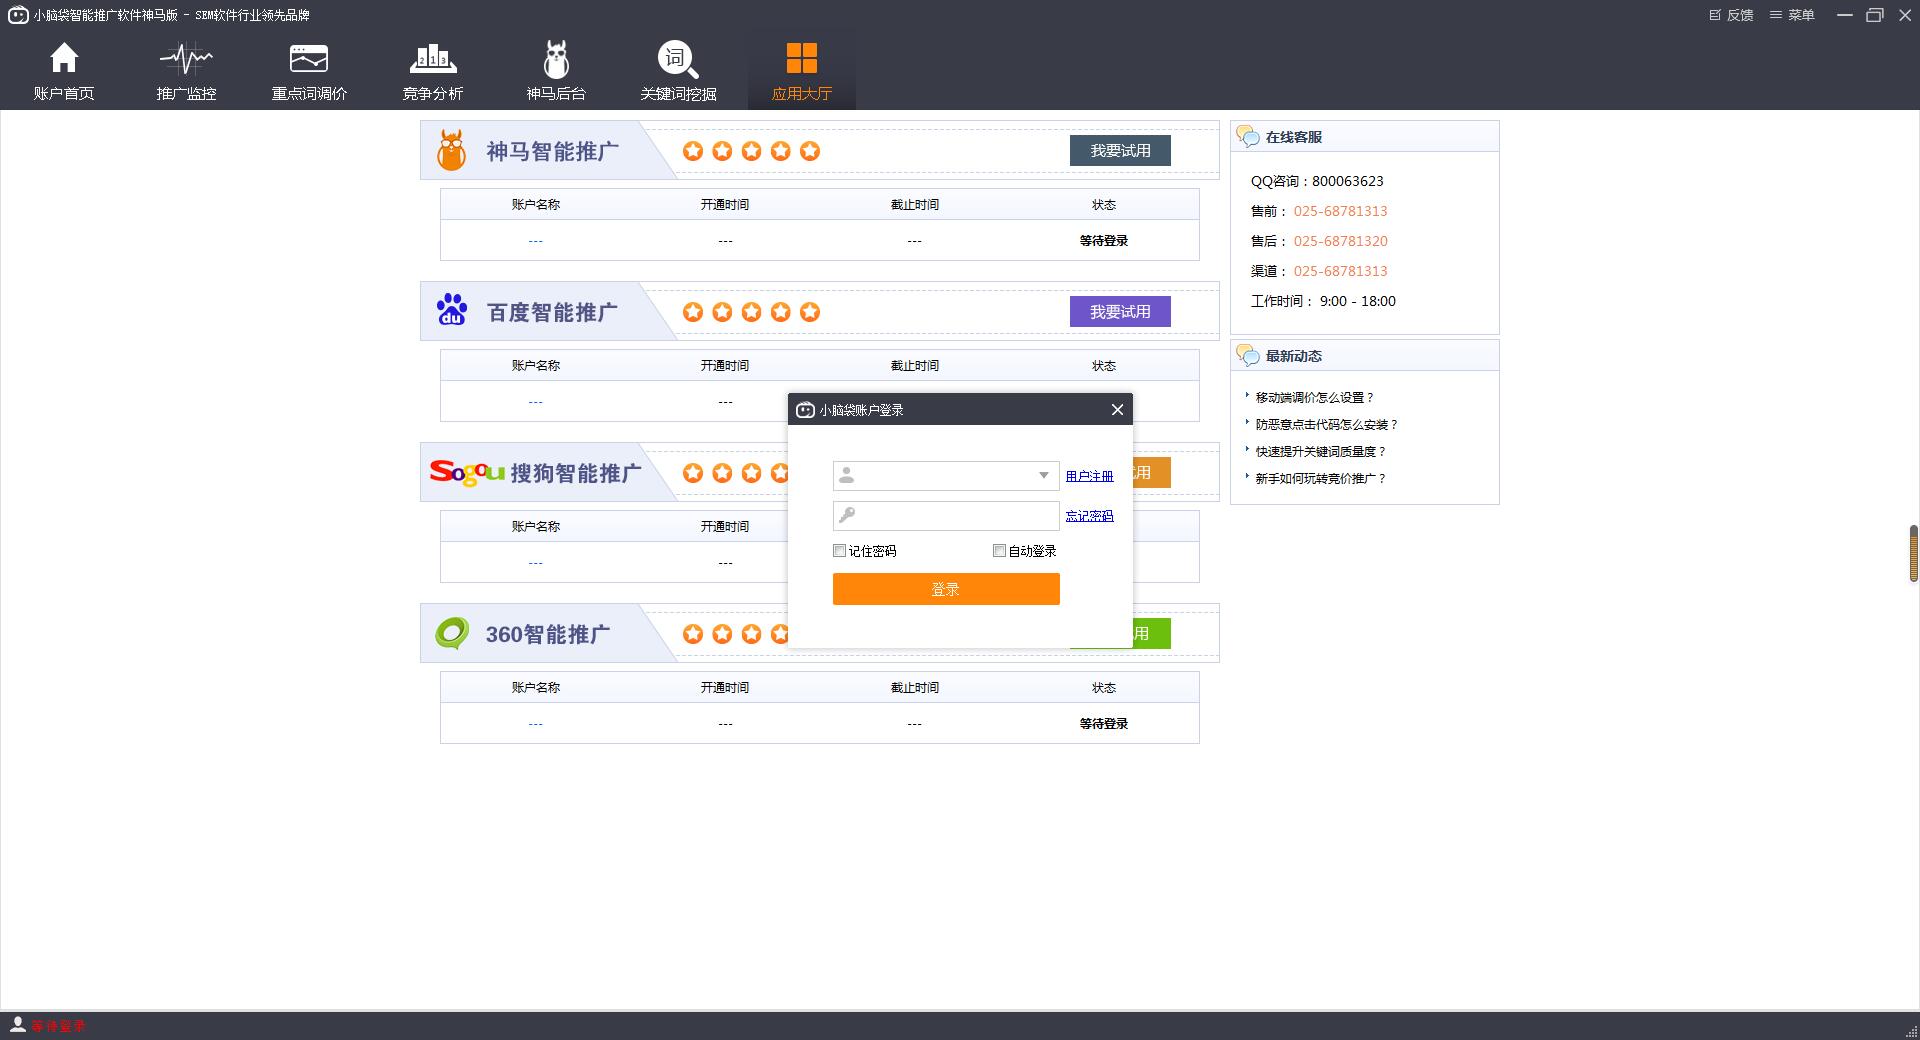Viewport: 1920px width, 1040px height.
Task: Open 快速提升关键词质量度？ article
Action: [1321, 452]
